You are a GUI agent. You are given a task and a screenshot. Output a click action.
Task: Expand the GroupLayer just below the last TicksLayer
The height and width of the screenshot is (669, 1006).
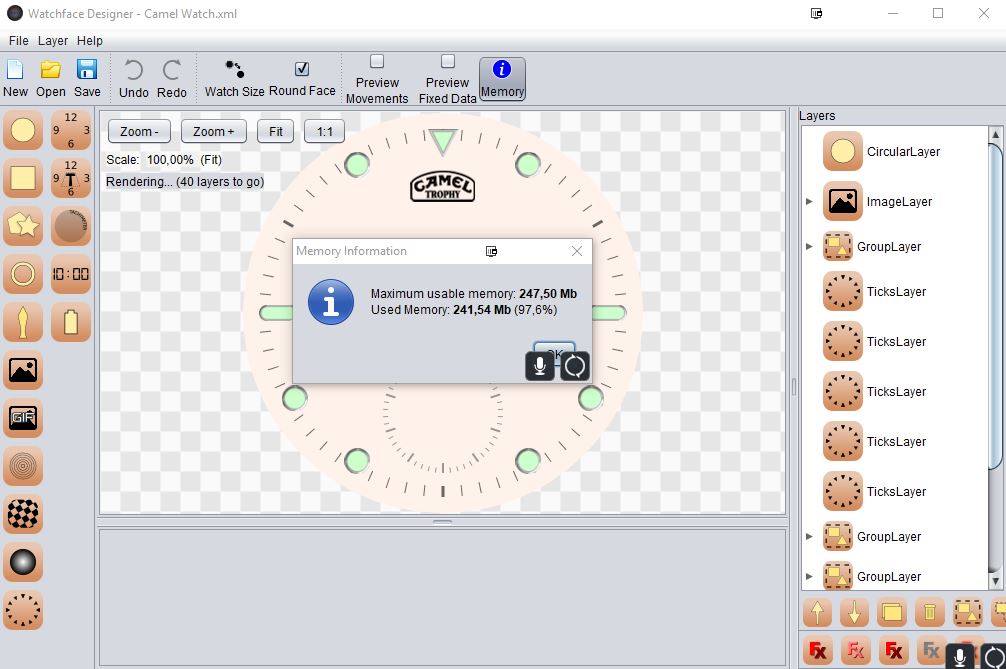(x=809, y=536)
